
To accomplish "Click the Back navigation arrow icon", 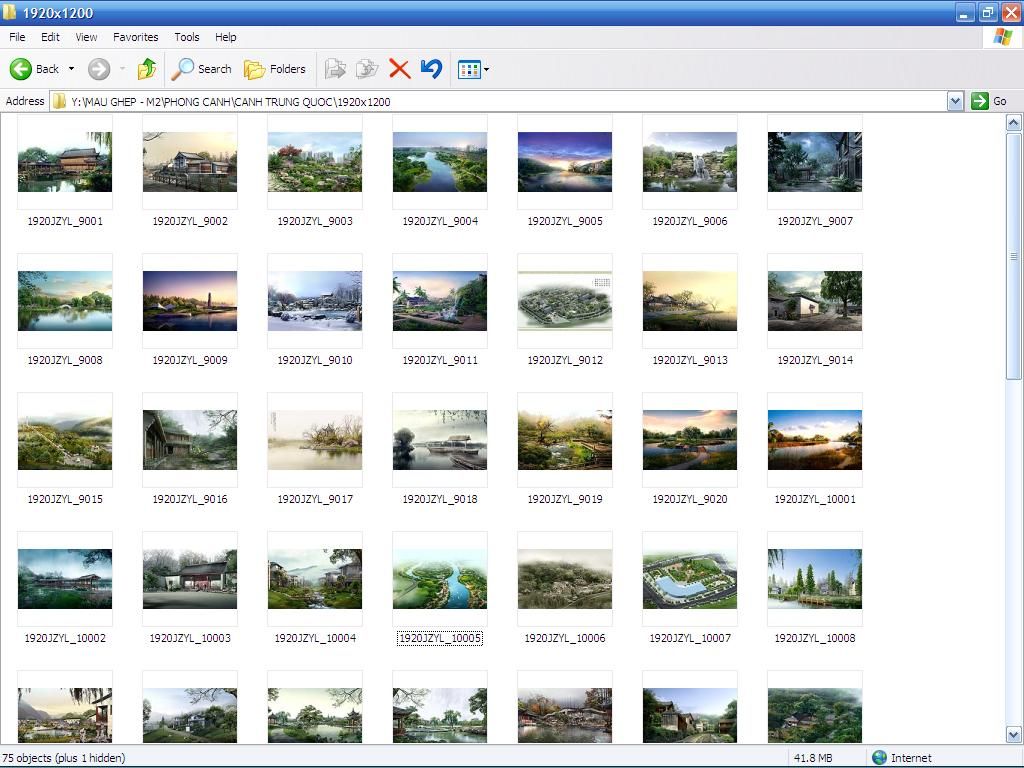I will tap(20, 69).
